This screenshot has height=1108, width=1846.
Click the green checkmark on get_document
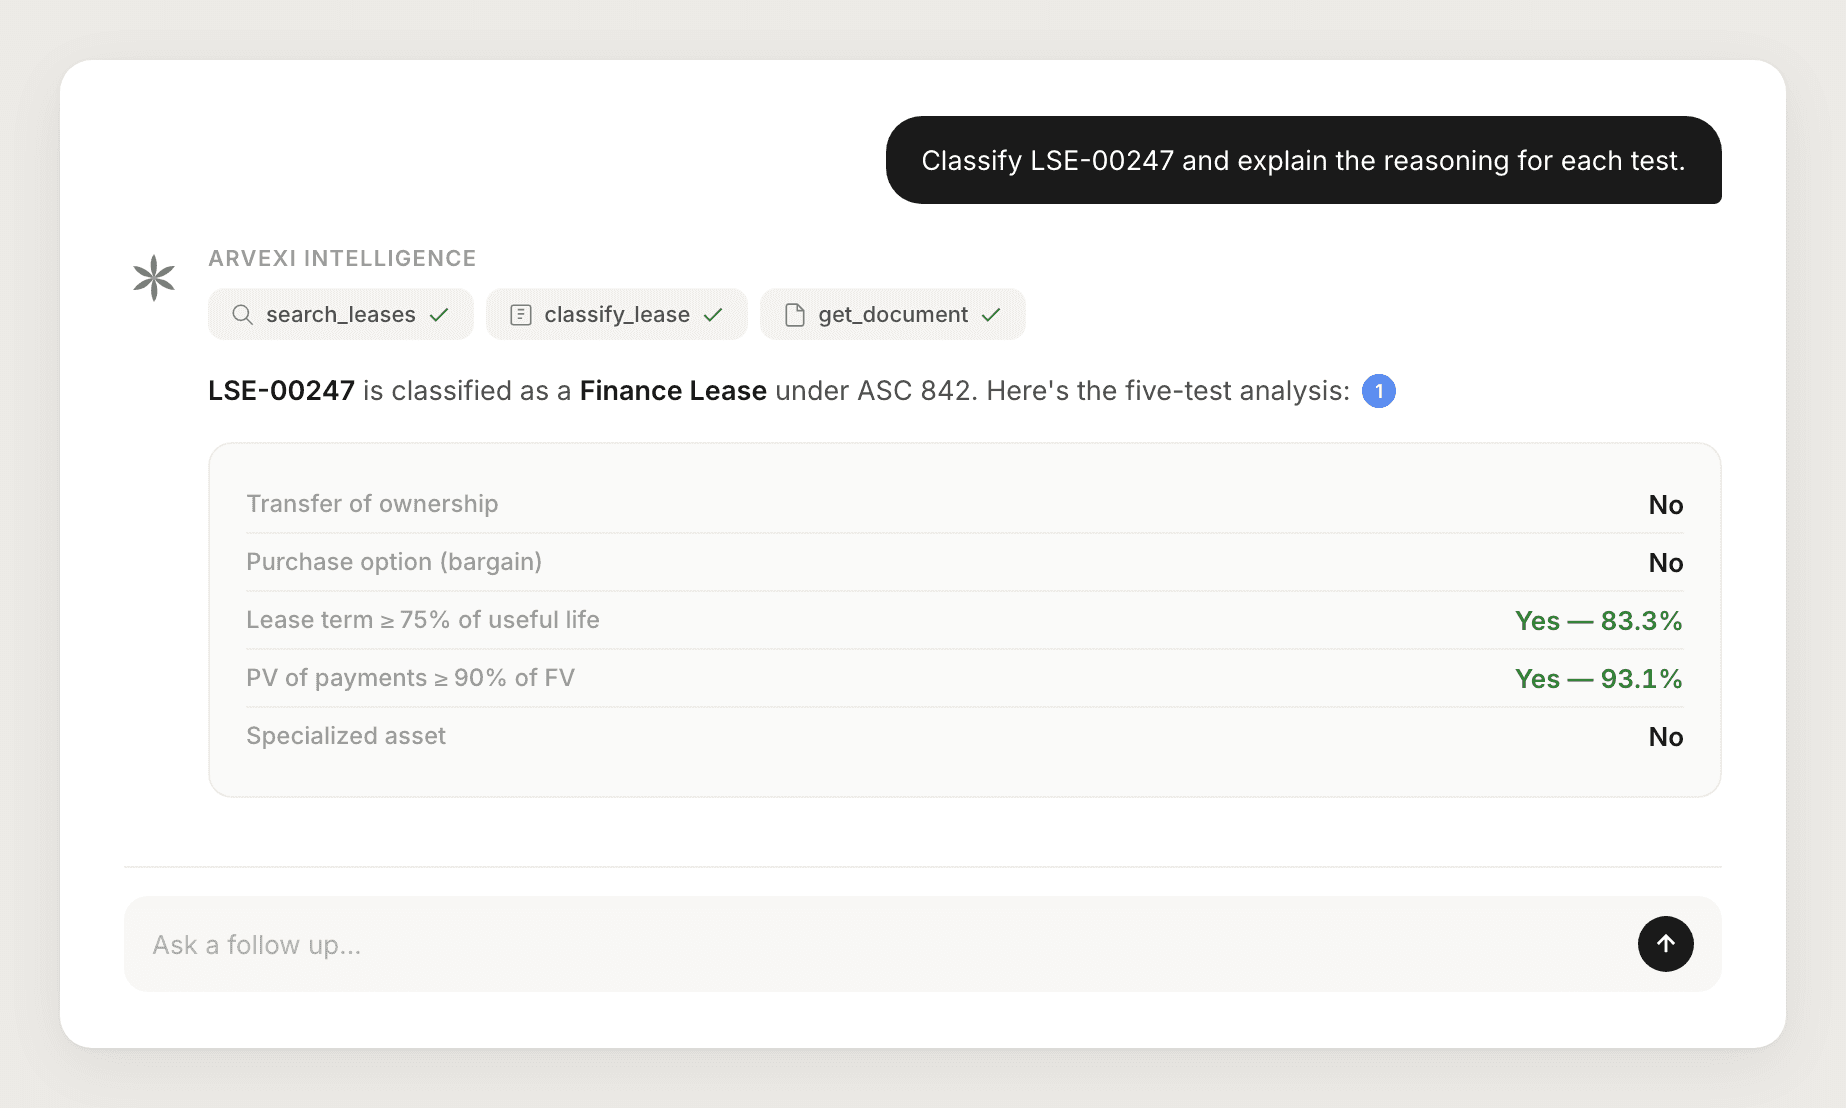[x=990, y=314]
